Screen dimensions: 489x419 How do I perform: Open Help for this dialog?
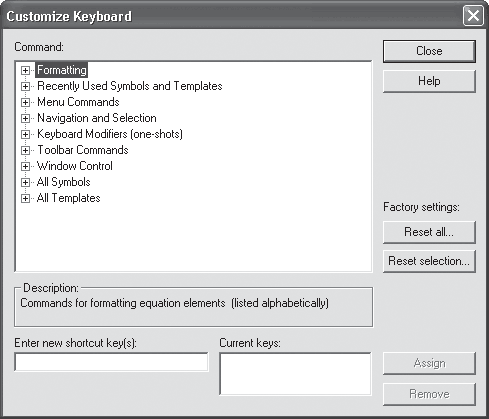click(x=429, y=81)
